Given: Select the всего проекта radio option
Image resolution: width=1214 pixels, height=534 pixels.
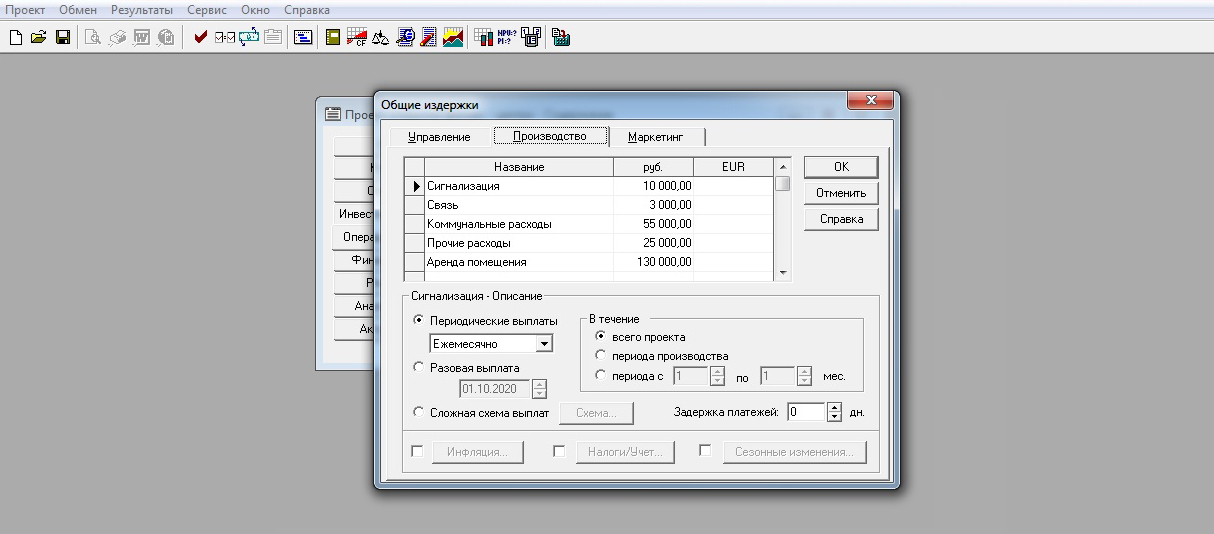Looking at the screenshot, I should (600, 336).
